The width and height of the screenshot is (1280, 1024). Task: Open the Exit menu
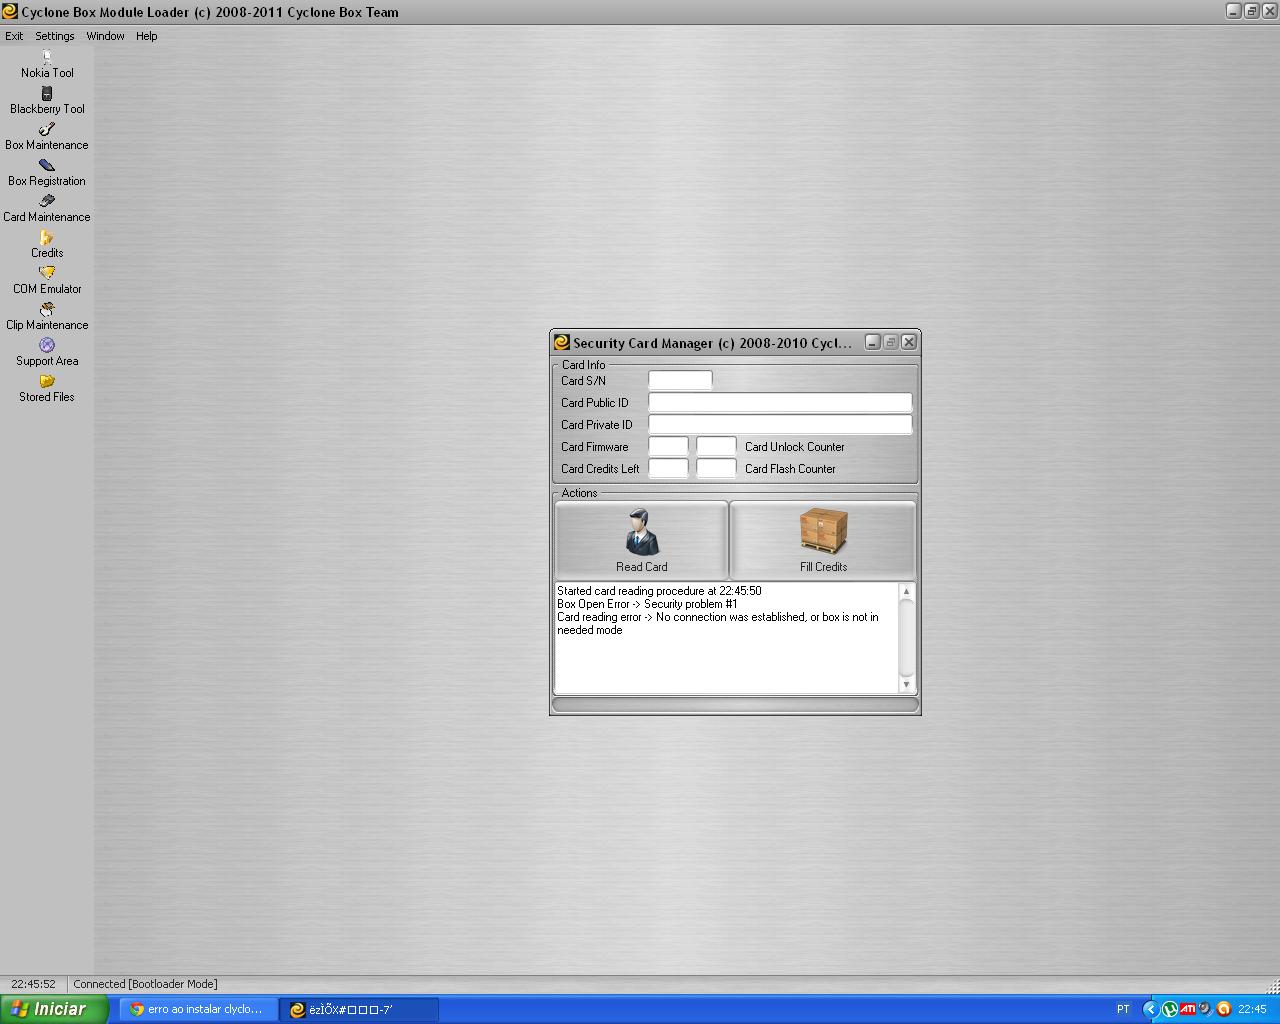(14, 36)
